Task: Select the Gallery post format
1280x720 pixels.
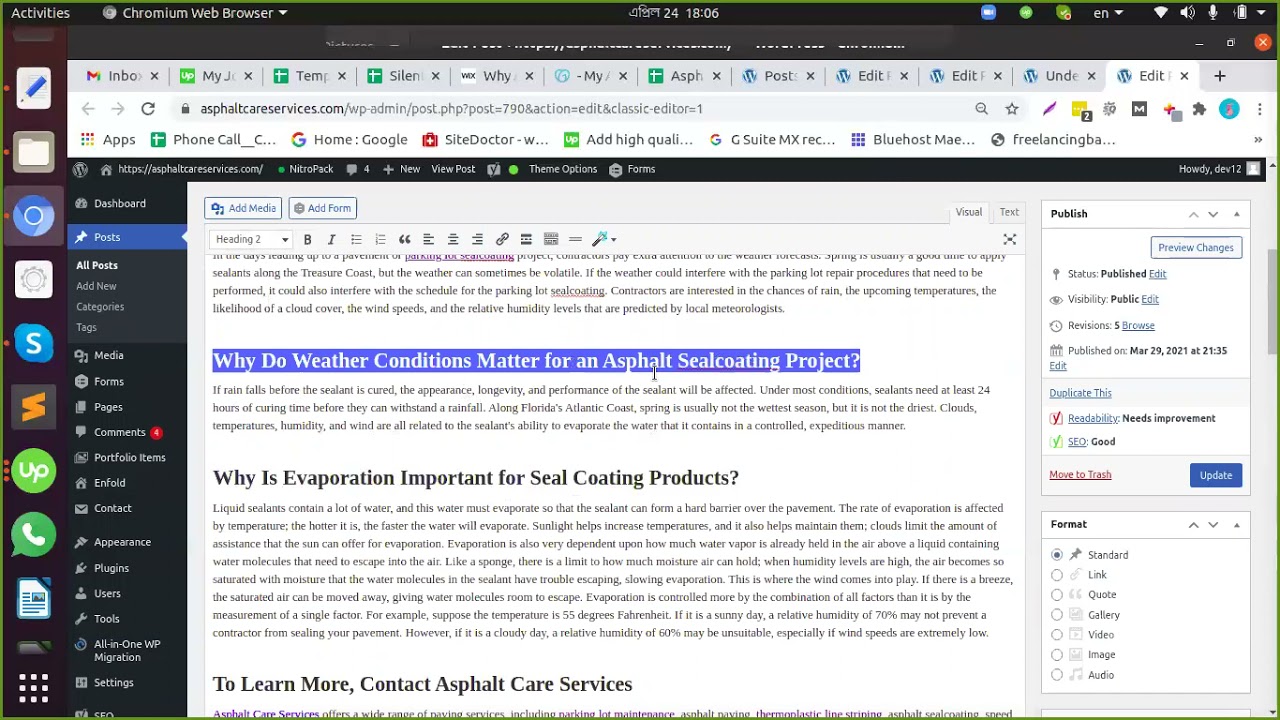Action: (1057, 615)
